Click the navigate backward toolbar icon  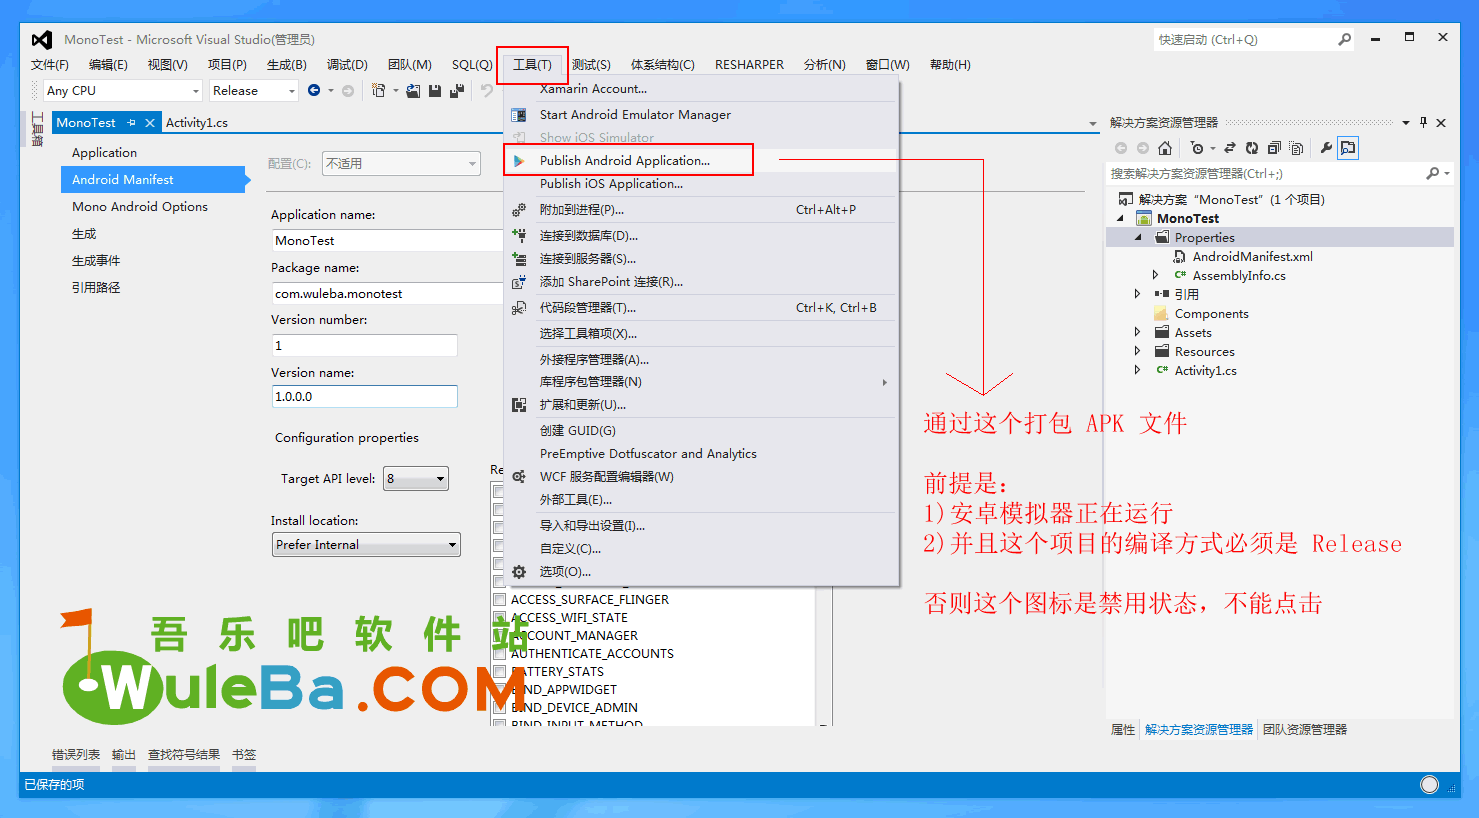click(x=314, y=90)
